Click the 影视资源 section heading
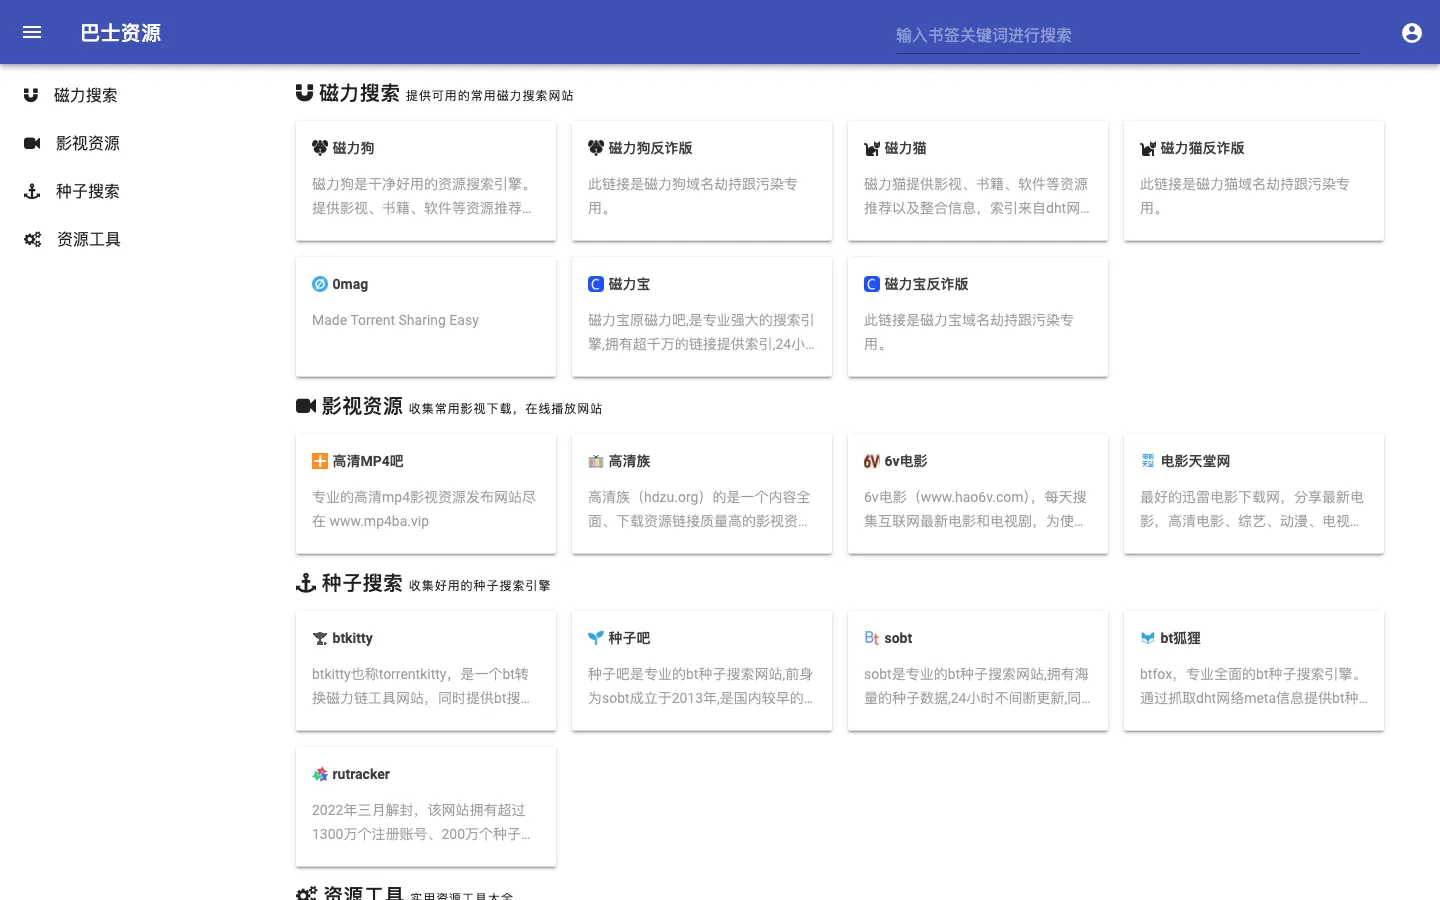Image resolution: width=1440 pixels, height=900 pixels. pos(362,406)
